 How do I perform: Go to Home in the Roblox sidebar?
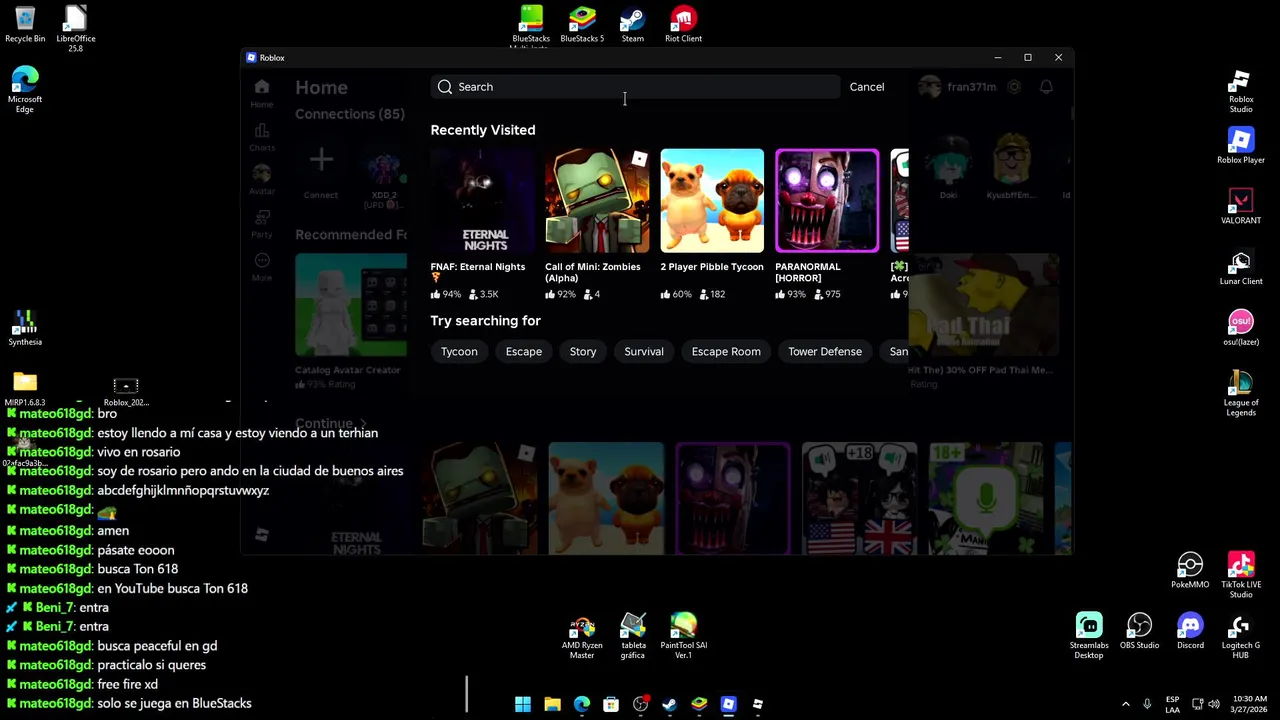click(x=262, y=93)
